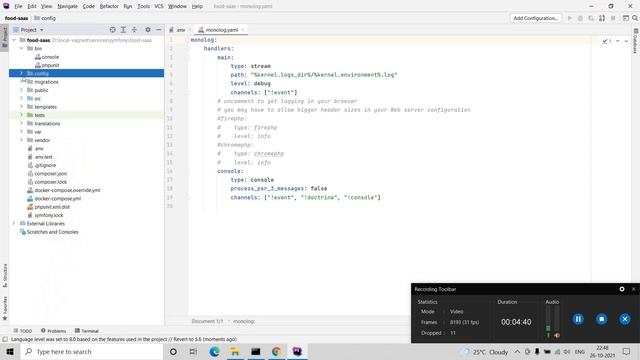Click the Windows Start button
The width and height of the screenshot is (640, 360).
[x=10, y=351]
